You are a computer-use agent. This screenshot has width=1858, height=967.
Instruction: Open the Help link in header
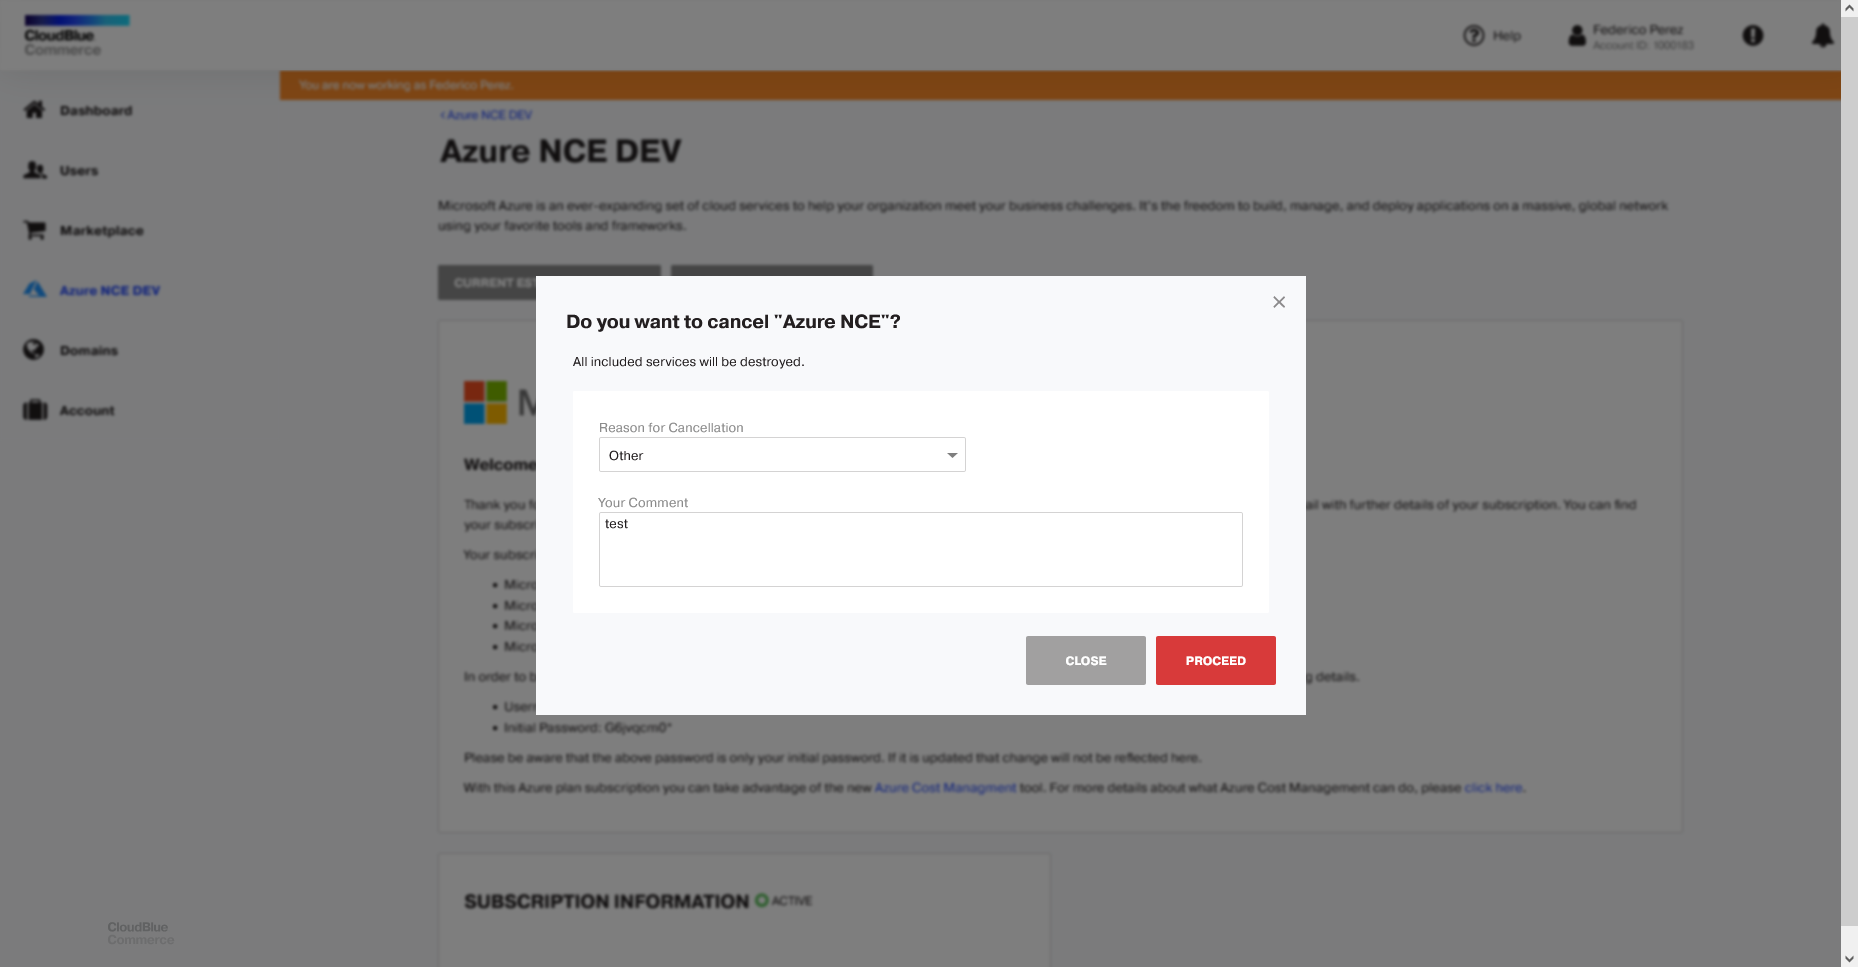(1506, 36)
